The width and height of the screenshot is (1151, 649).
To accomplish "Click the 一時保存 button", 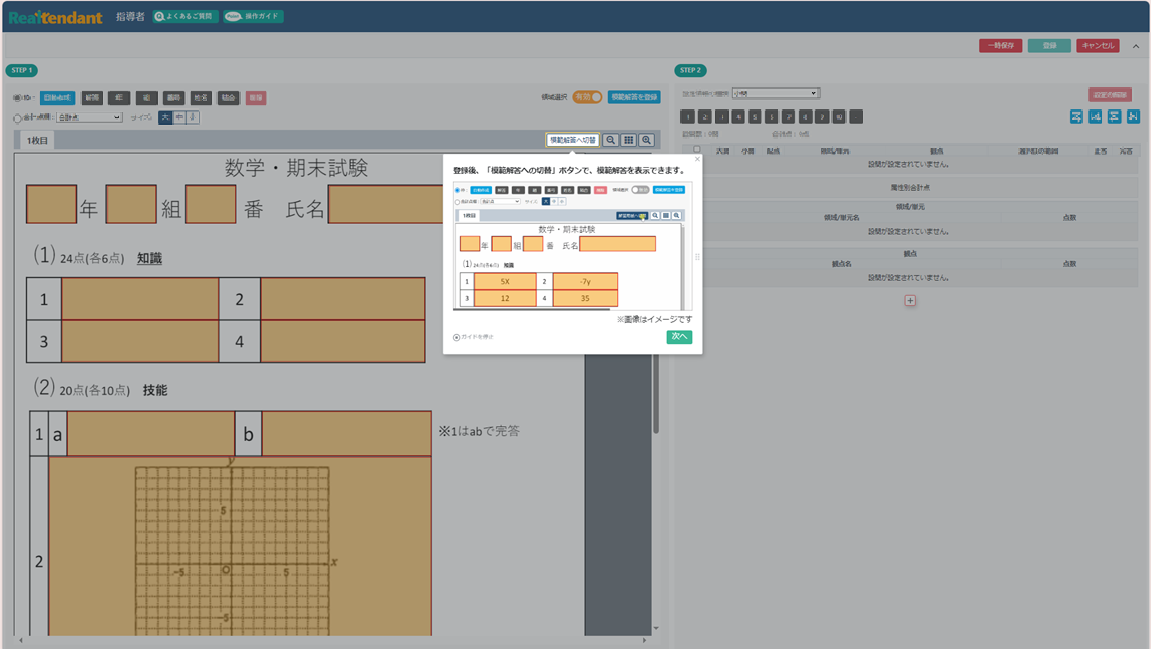I will 1000,46.
